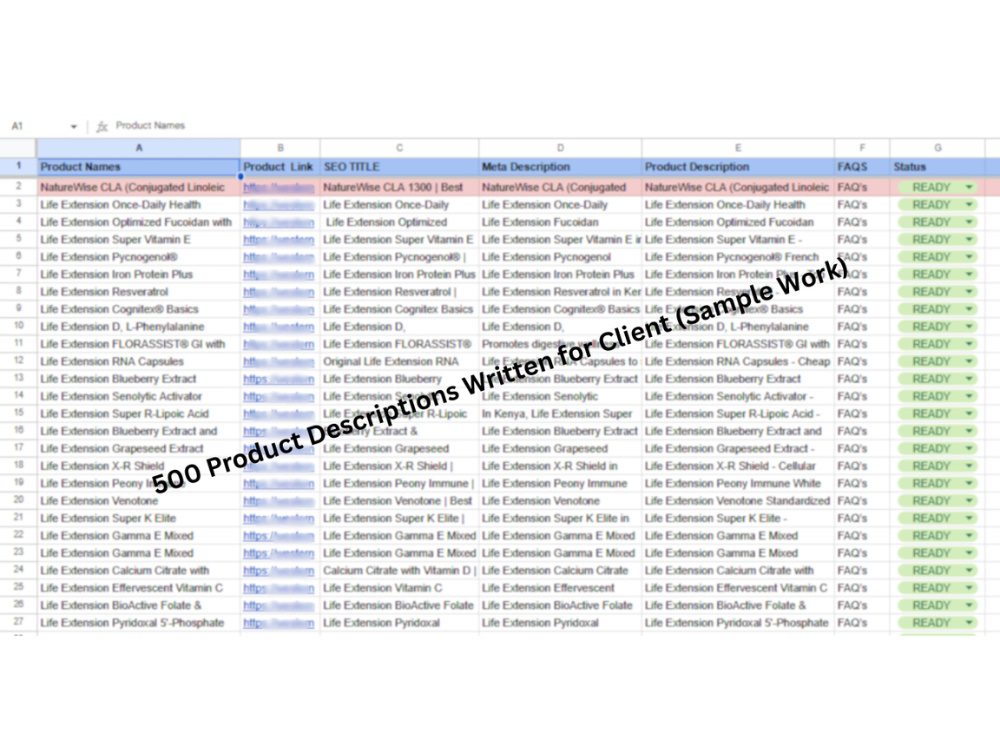Select cell Life Extension FLORASSIST® GI with in column A
This screenshot has height=750, width=1000.
coord(138,344)
